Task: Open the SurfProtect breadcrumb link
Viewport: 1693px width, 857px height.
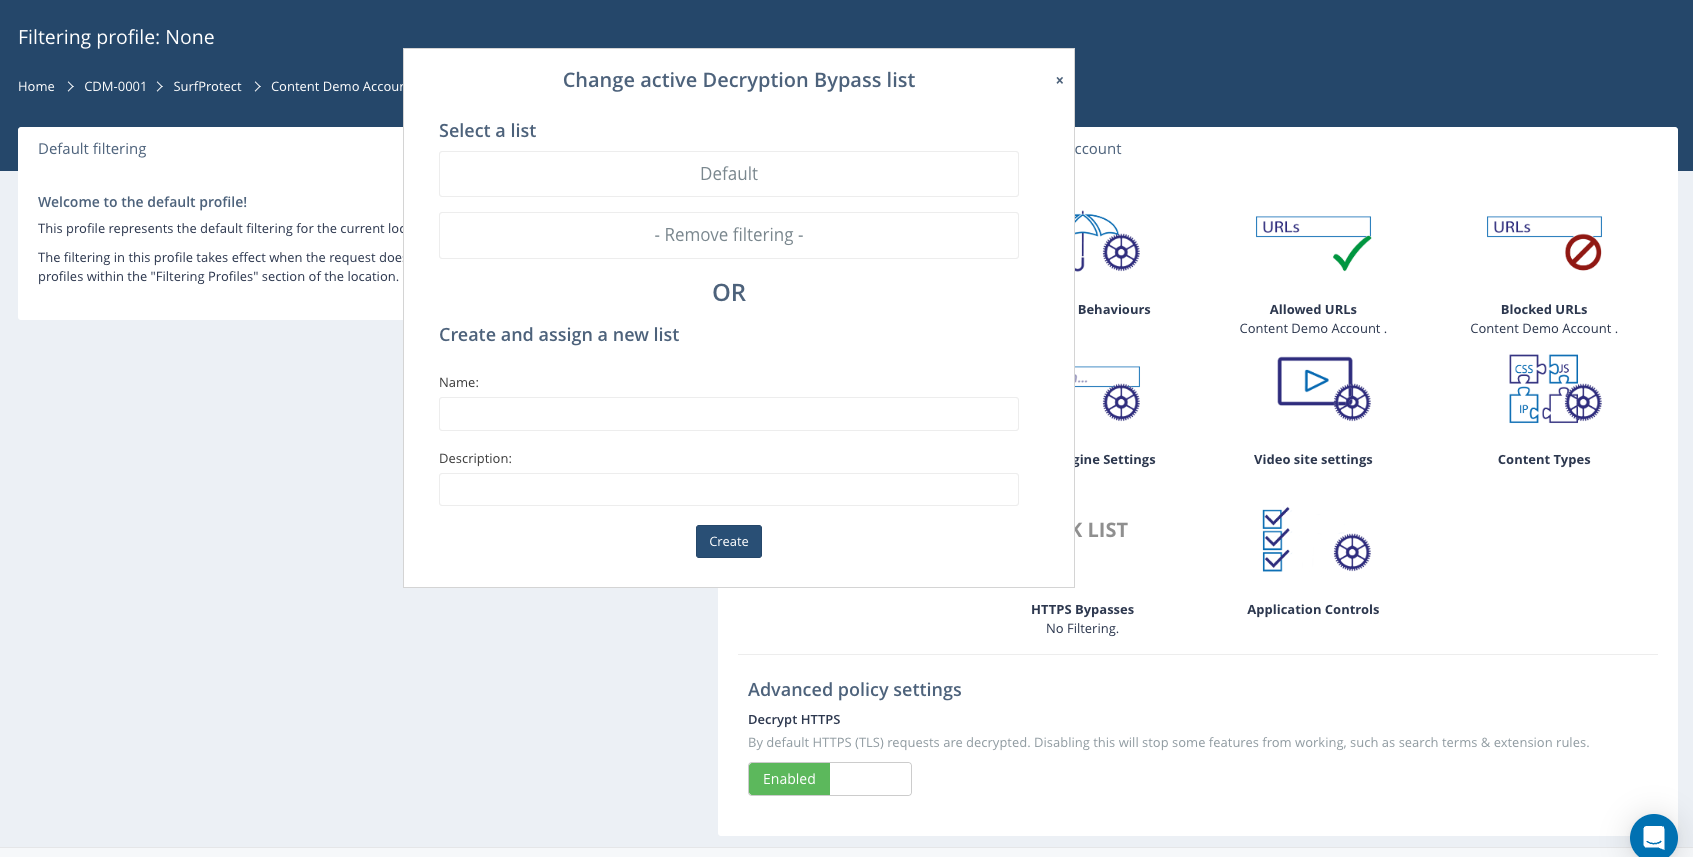Action: [x=207, y=87]
